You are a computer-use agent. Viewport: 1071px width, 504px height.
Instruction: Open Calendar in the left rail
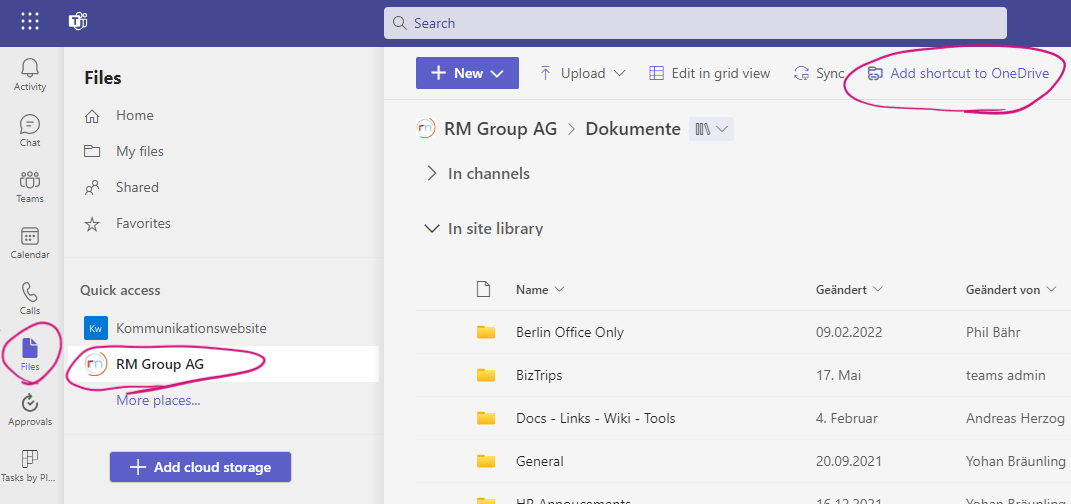tap(30, 242)
